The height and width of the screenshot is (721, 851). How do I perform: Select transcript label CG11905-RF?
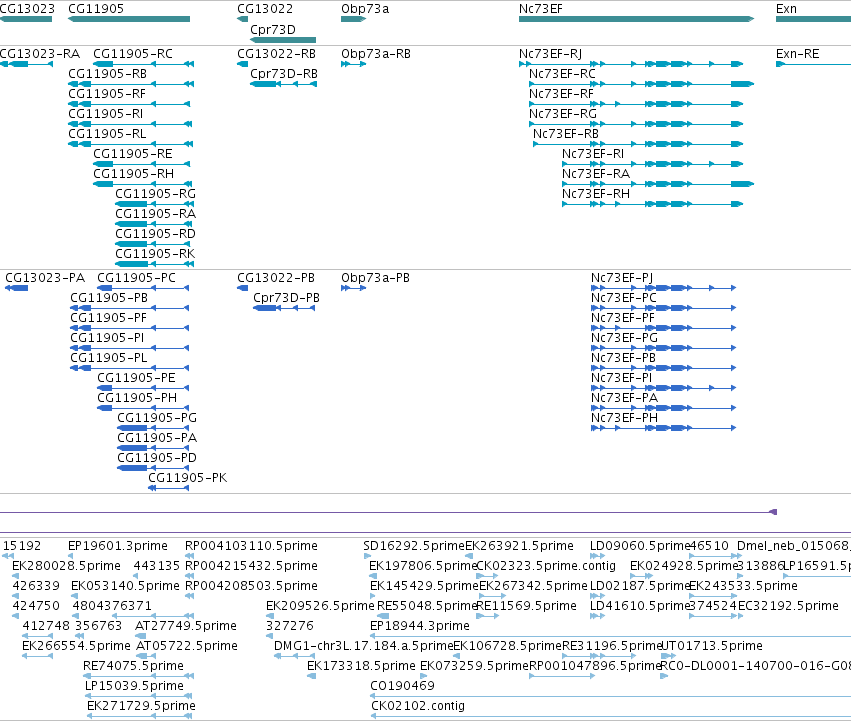tap(107, 94)
